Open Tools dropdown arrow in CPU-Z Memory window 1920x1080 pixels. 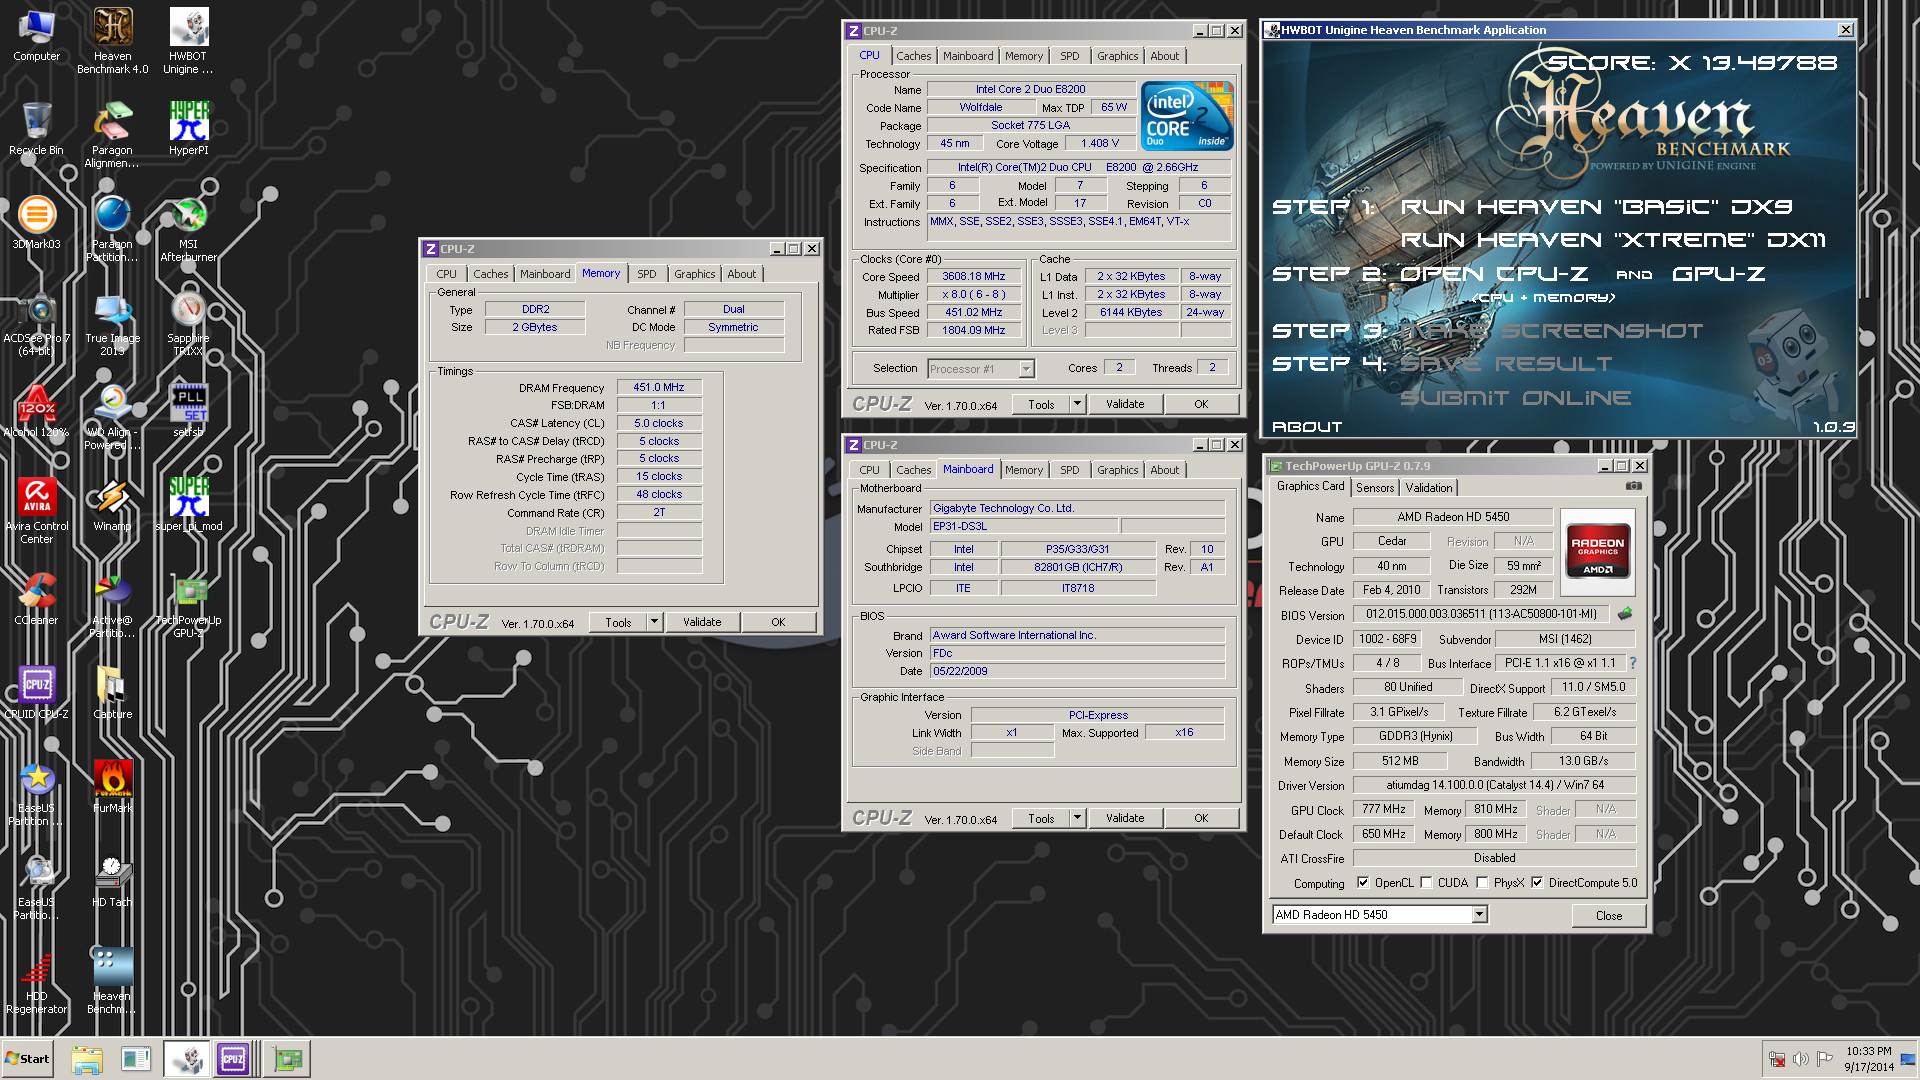tap(654, 622)
